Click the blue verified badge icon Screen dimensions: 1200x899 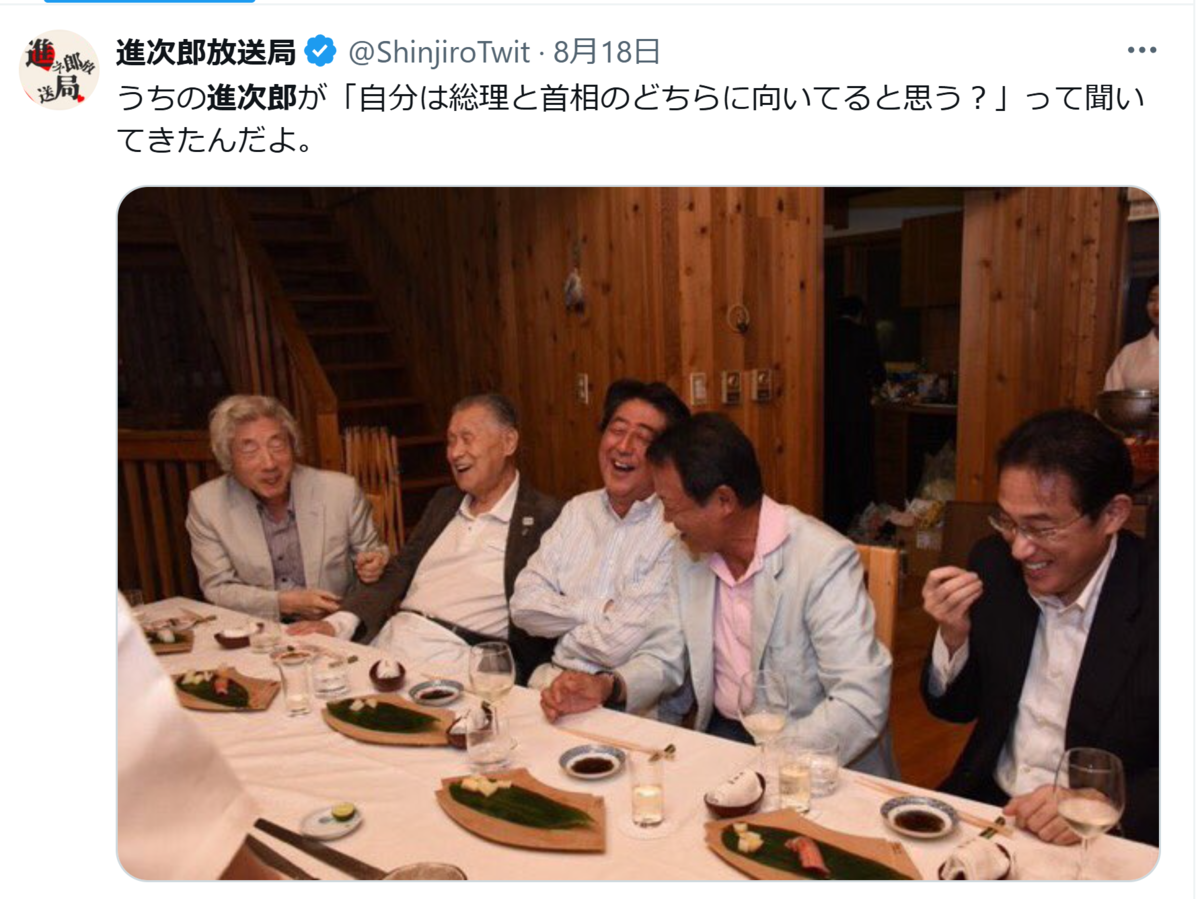pyautogui.click(x=320, y=50)
